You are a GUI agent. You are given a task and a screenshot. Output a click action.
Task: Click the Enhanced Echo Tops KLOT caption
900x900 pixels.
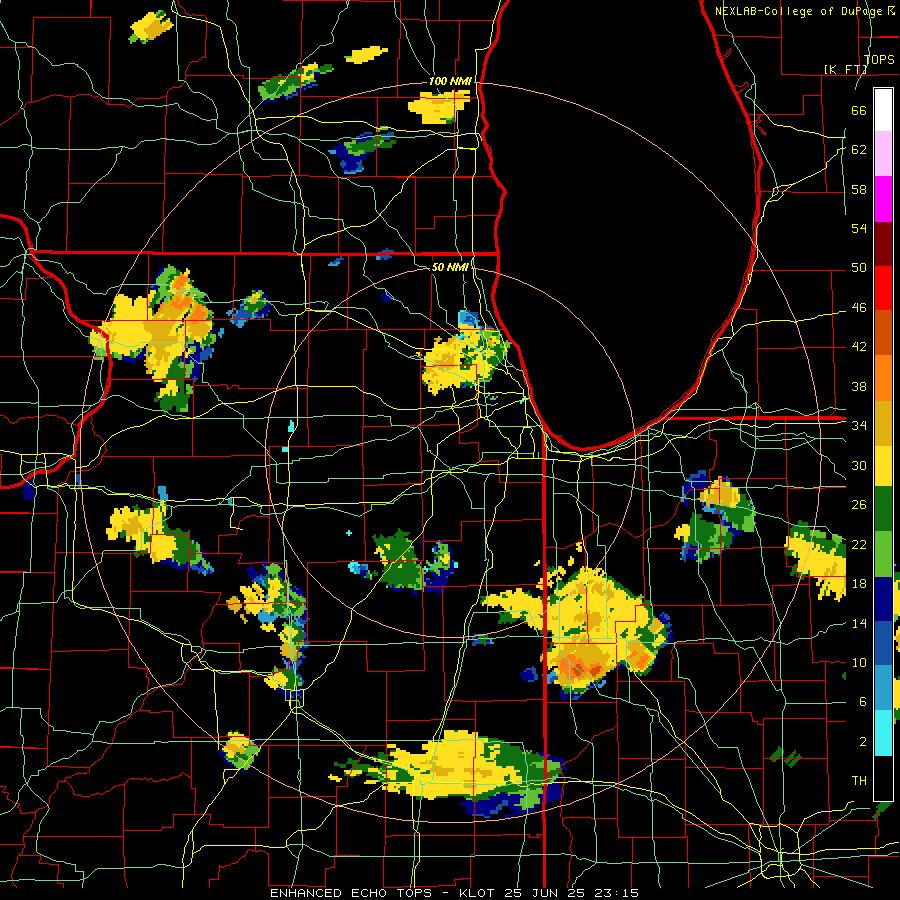coord(455,893)
